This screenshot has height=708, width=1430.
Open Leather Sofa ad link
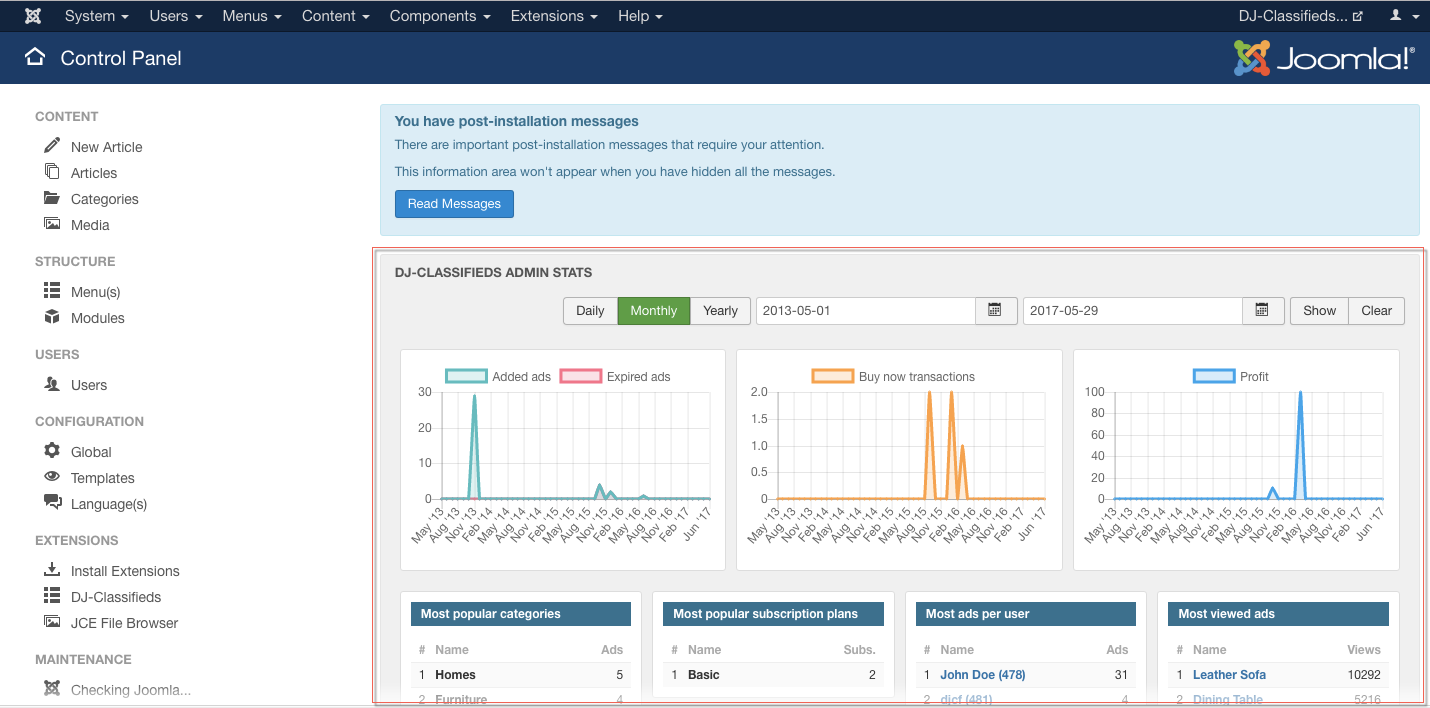[1229, 675]
